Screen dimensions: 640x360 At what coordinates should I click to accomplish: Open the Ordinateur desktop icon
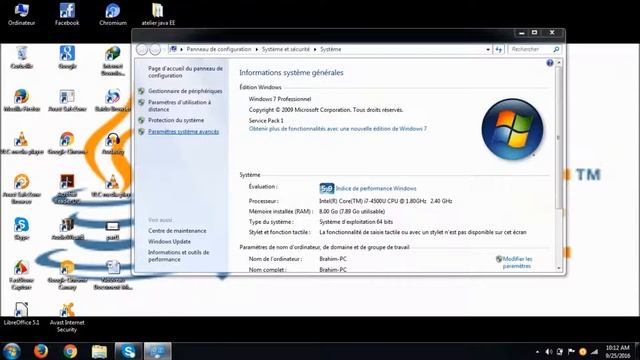[x=21, y=14]
